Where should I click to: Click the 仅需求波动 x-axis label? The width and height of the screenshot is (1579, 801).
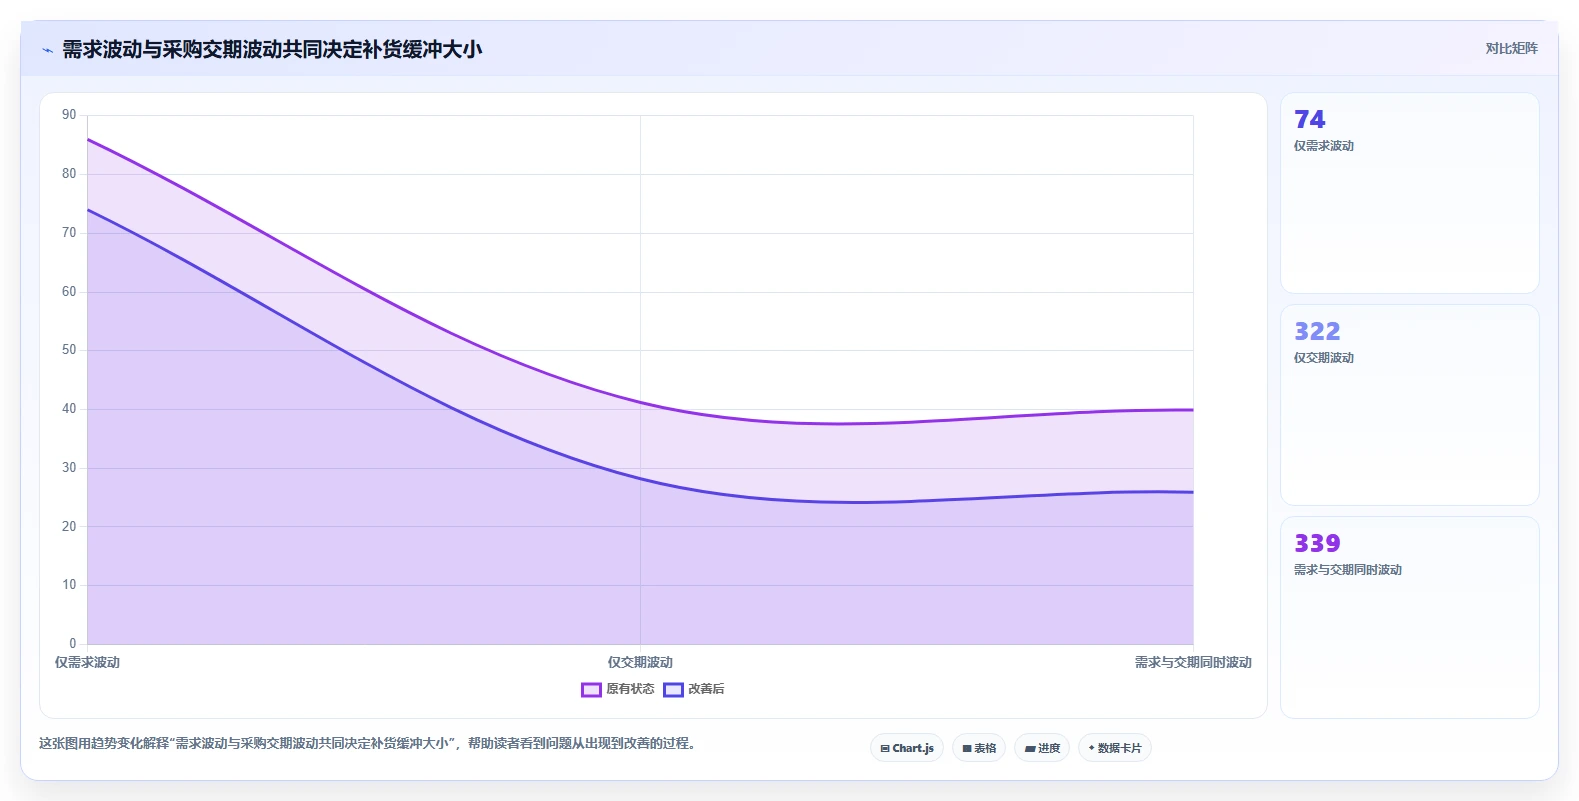87,662
